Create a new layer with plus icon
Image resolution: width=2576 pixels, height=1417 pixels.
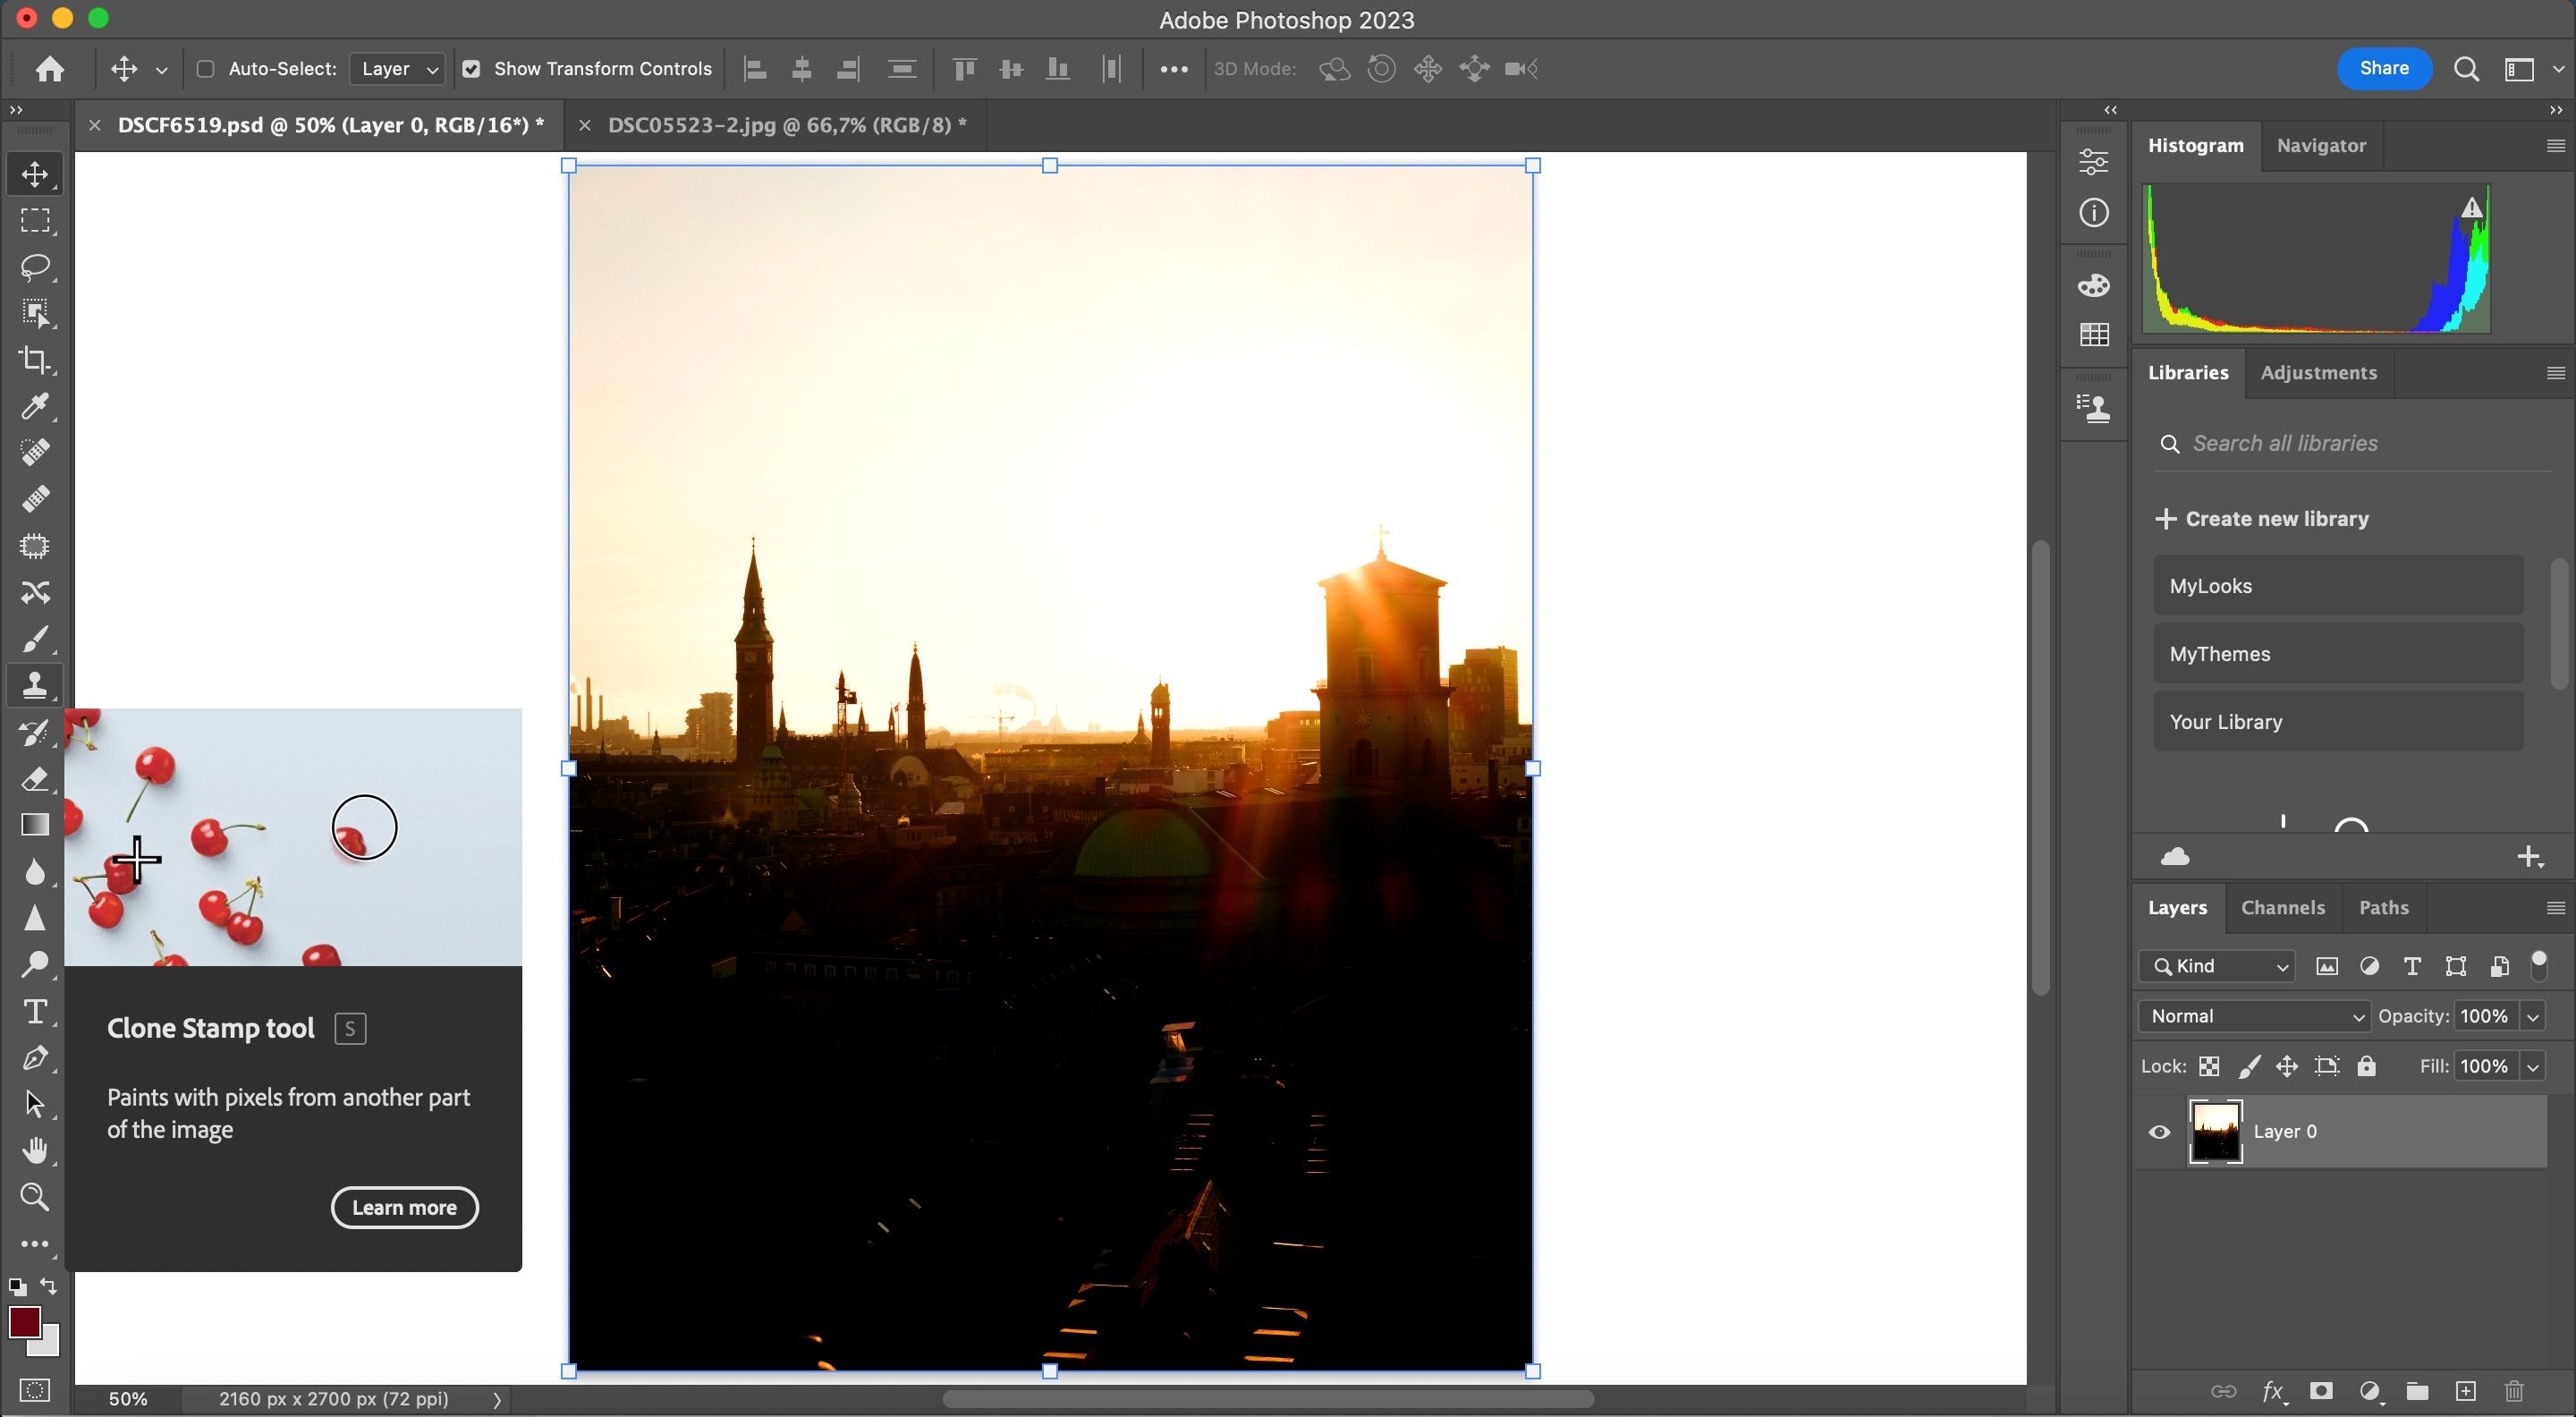[2466, 1391]
